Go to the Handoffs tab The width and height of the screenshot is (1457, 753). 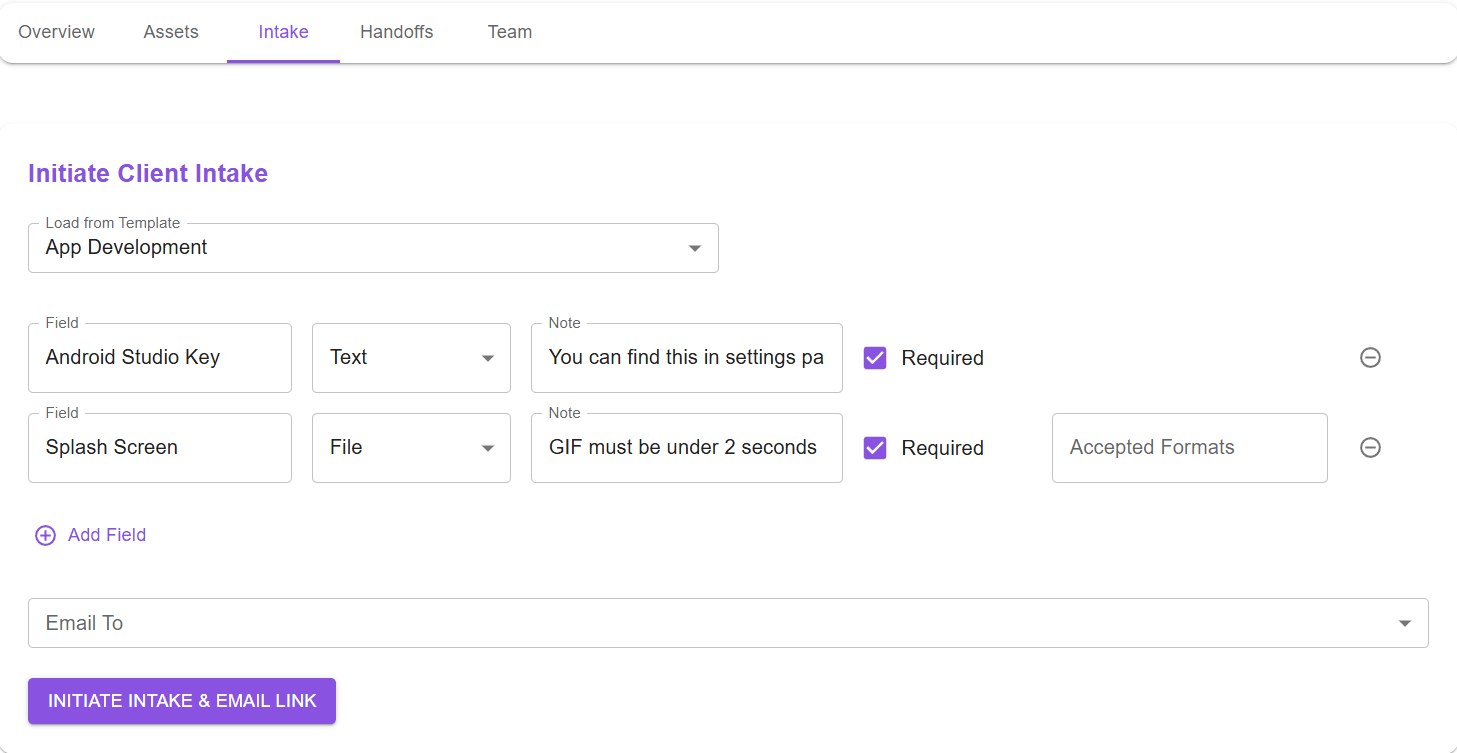click(x=396, y=31)
